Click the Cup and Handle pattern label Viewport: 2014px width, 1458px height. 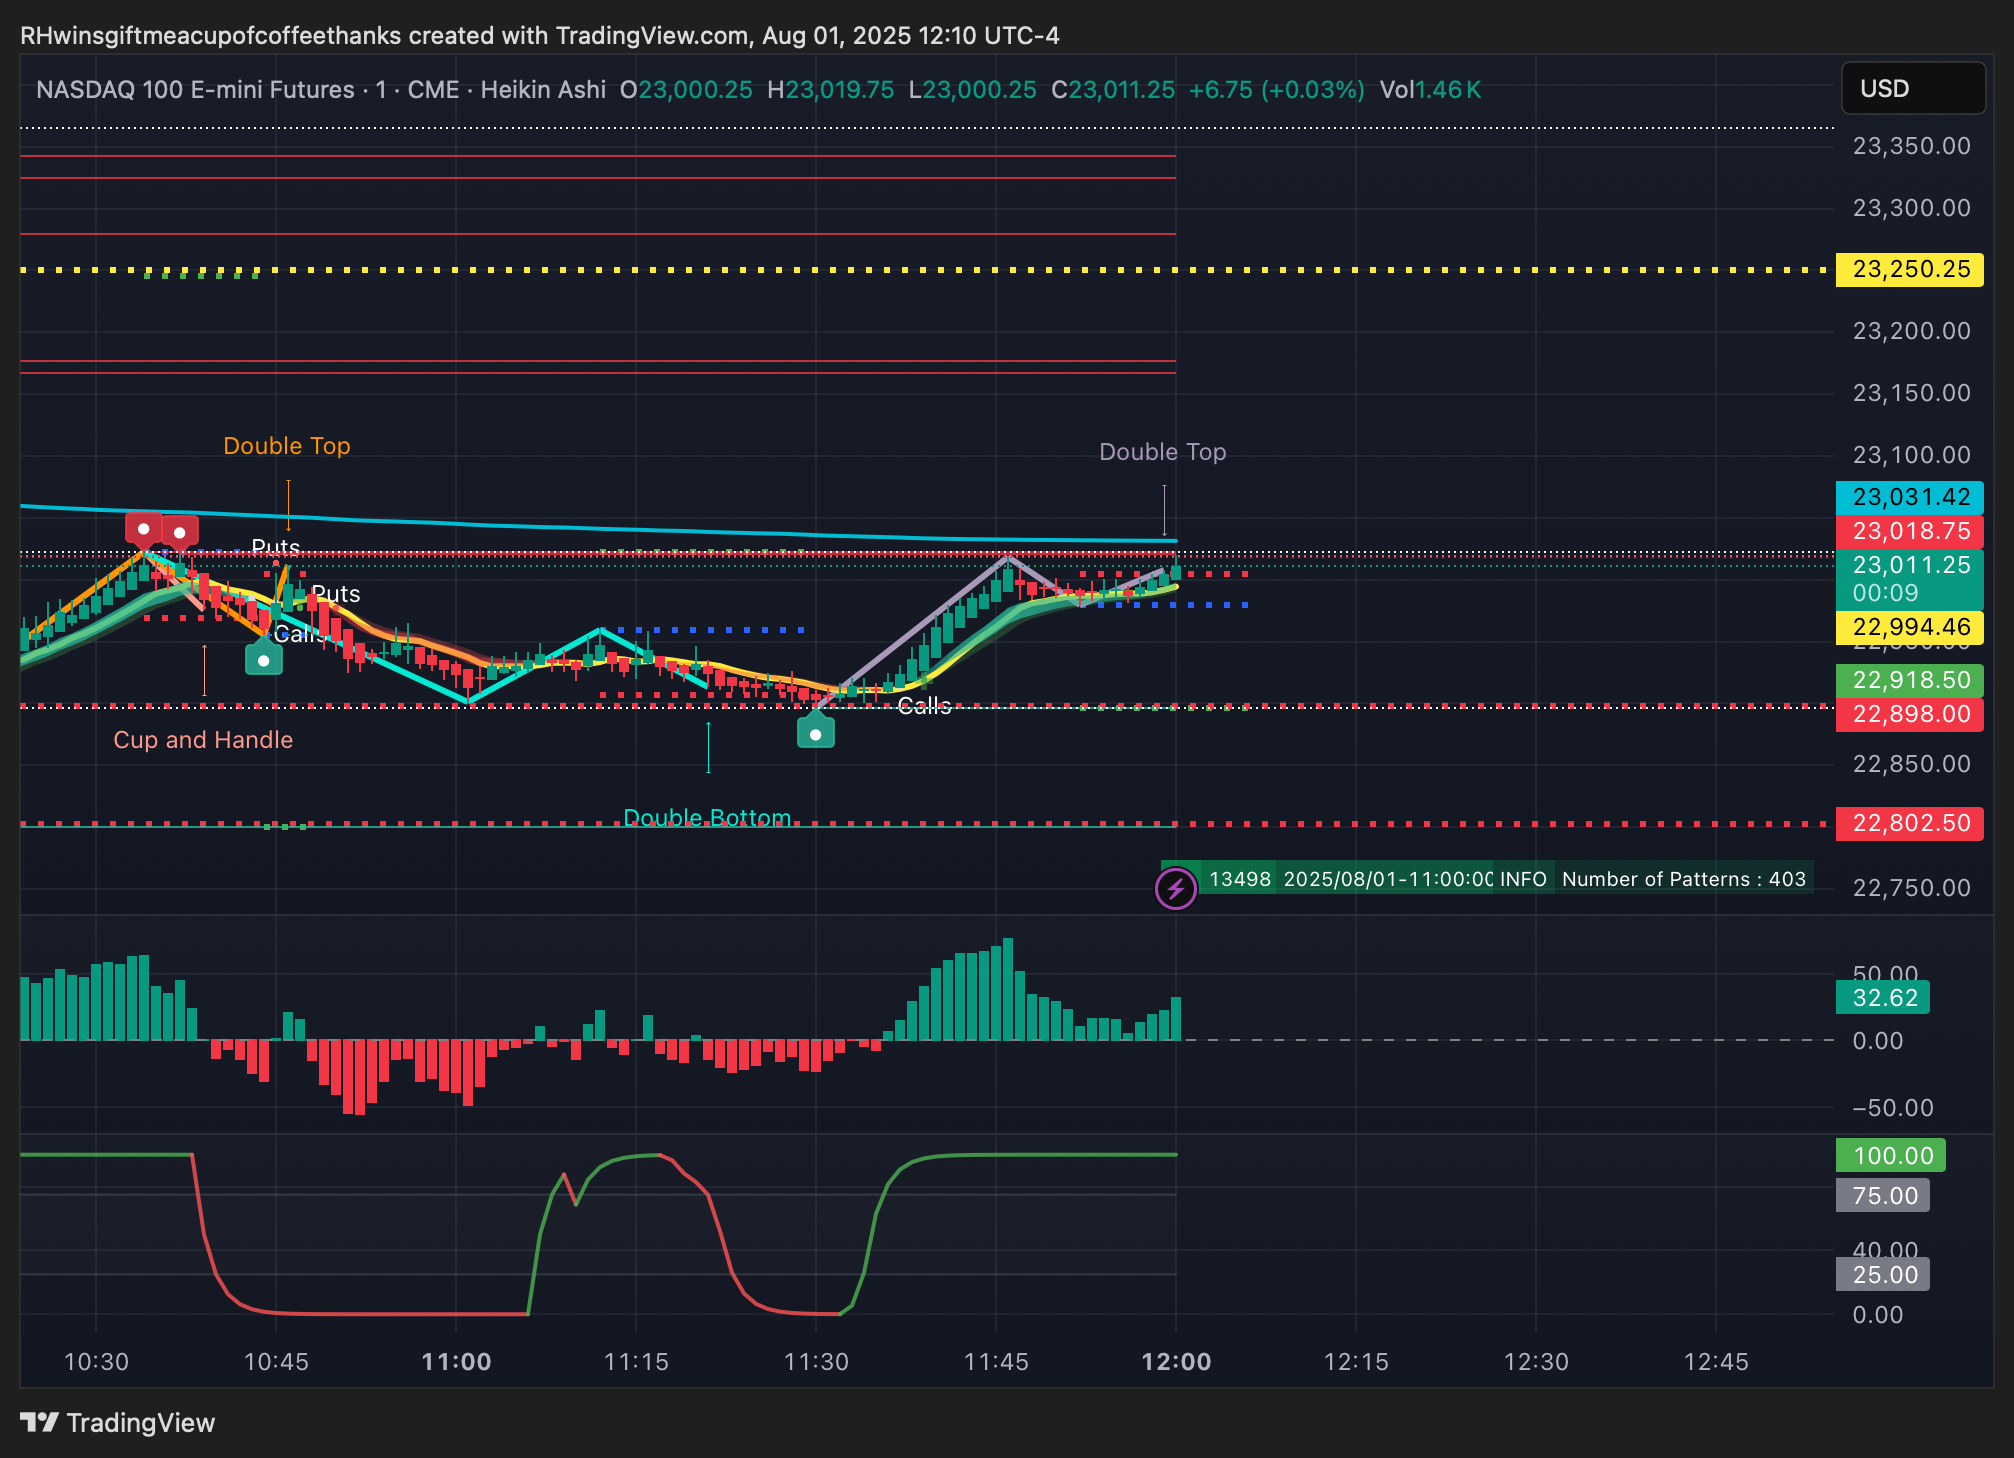click(x=203, y=740)
